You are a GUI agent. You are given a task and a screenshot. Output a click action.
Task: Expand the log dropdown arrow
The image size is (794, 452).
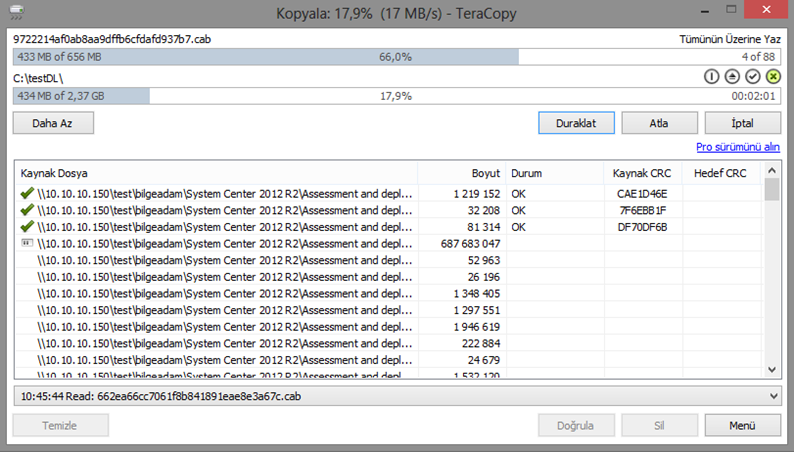(x=774, y=396)
